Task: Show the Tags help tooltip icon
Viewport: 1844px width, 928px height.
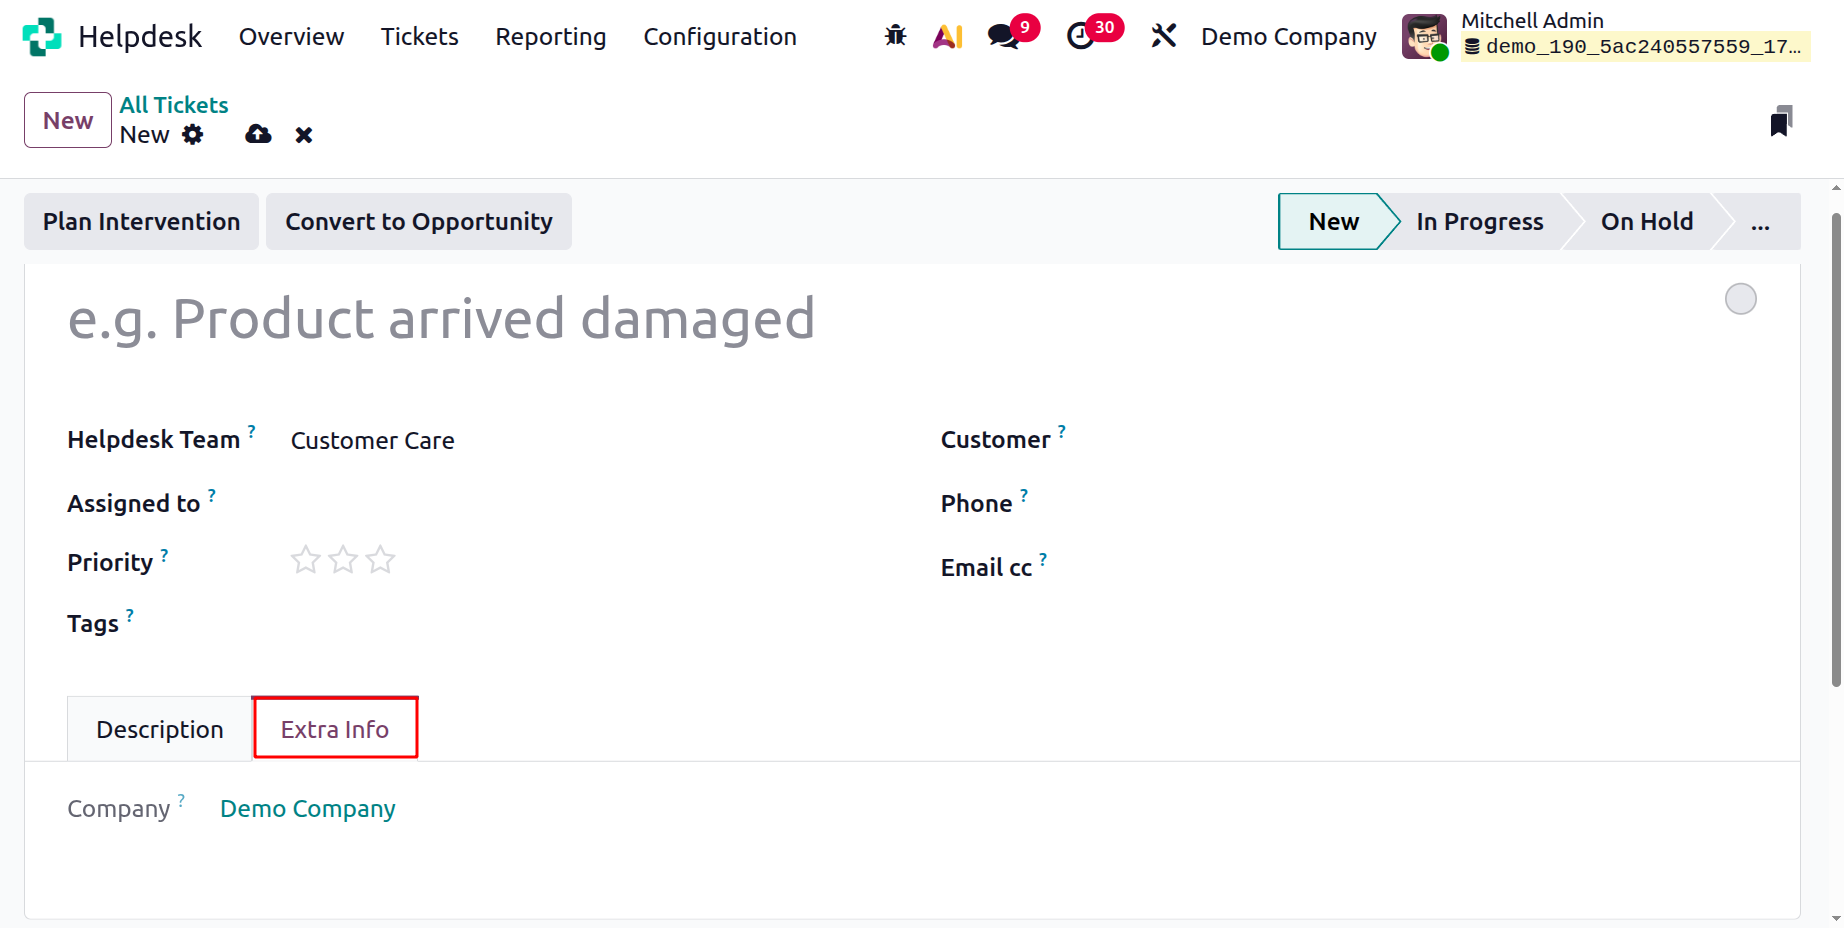Action: (x=130, y=615)
